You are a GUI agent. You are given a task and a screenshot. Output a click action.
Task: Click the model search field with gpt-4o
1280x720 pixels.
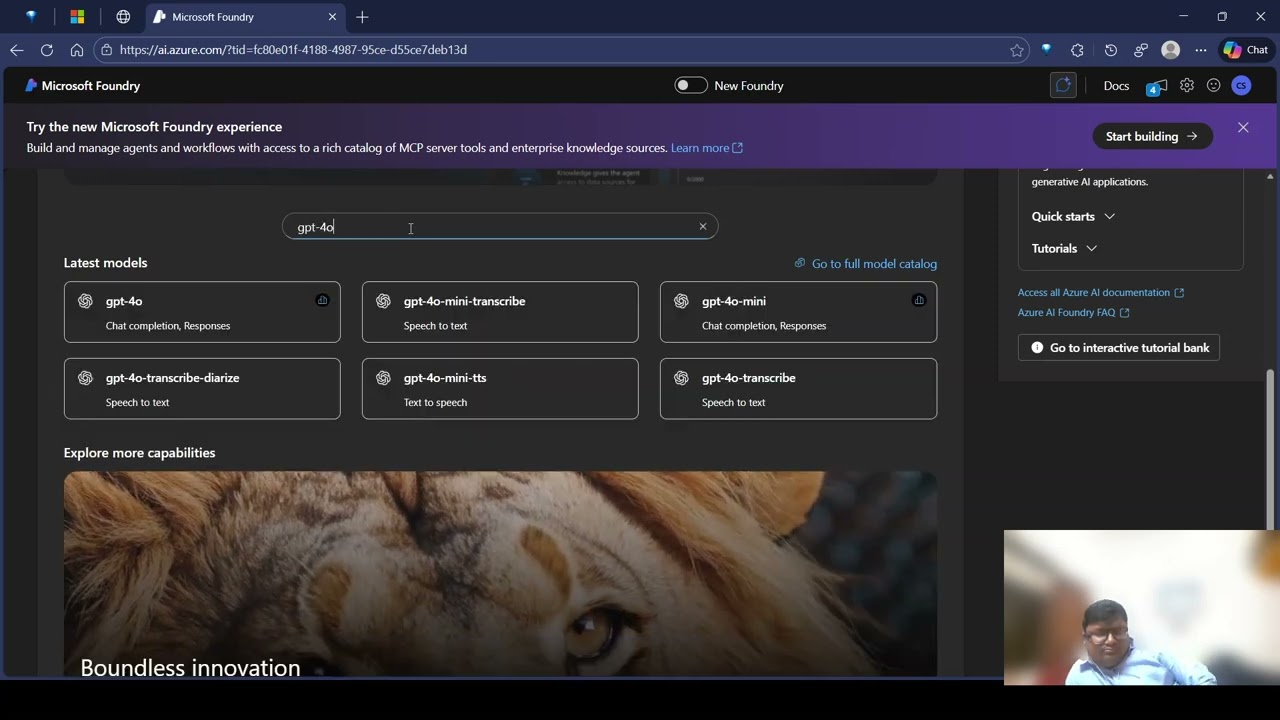[x=500, y=227]
